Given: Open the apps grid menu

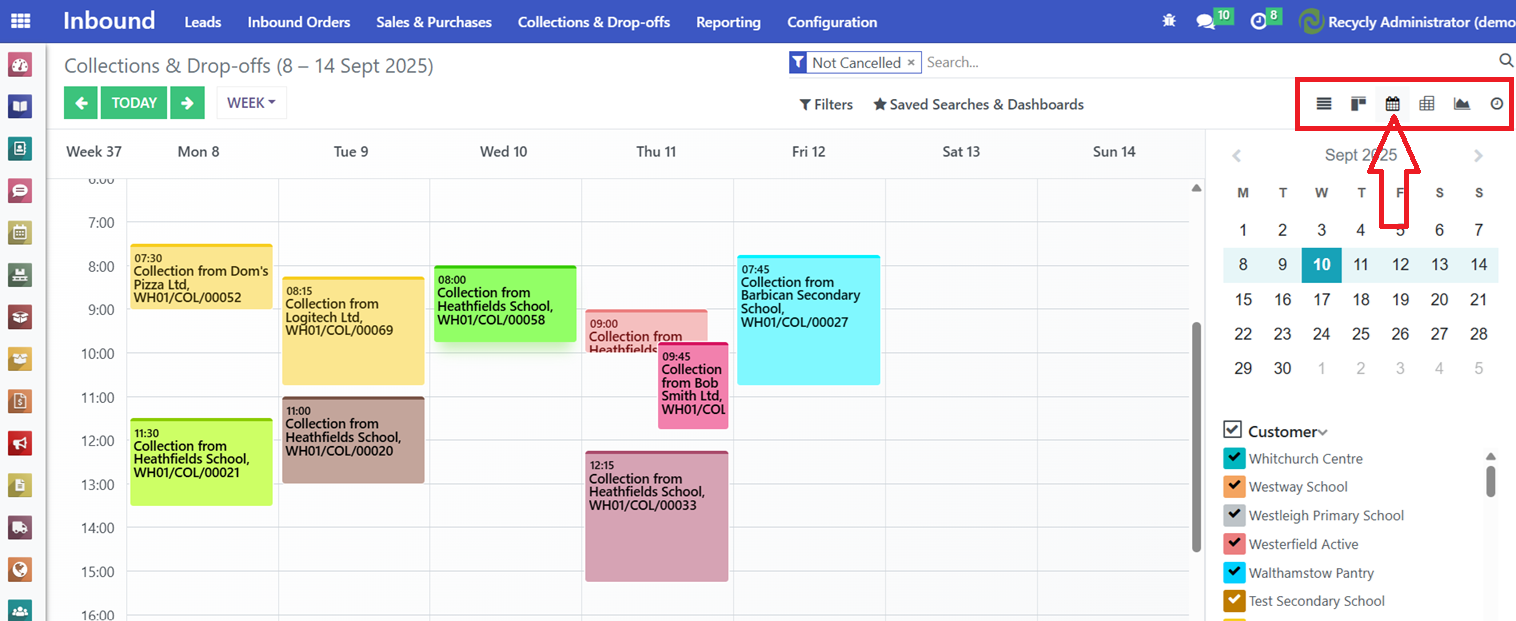Looking at the screenshot, I should (x=20, y=21).
